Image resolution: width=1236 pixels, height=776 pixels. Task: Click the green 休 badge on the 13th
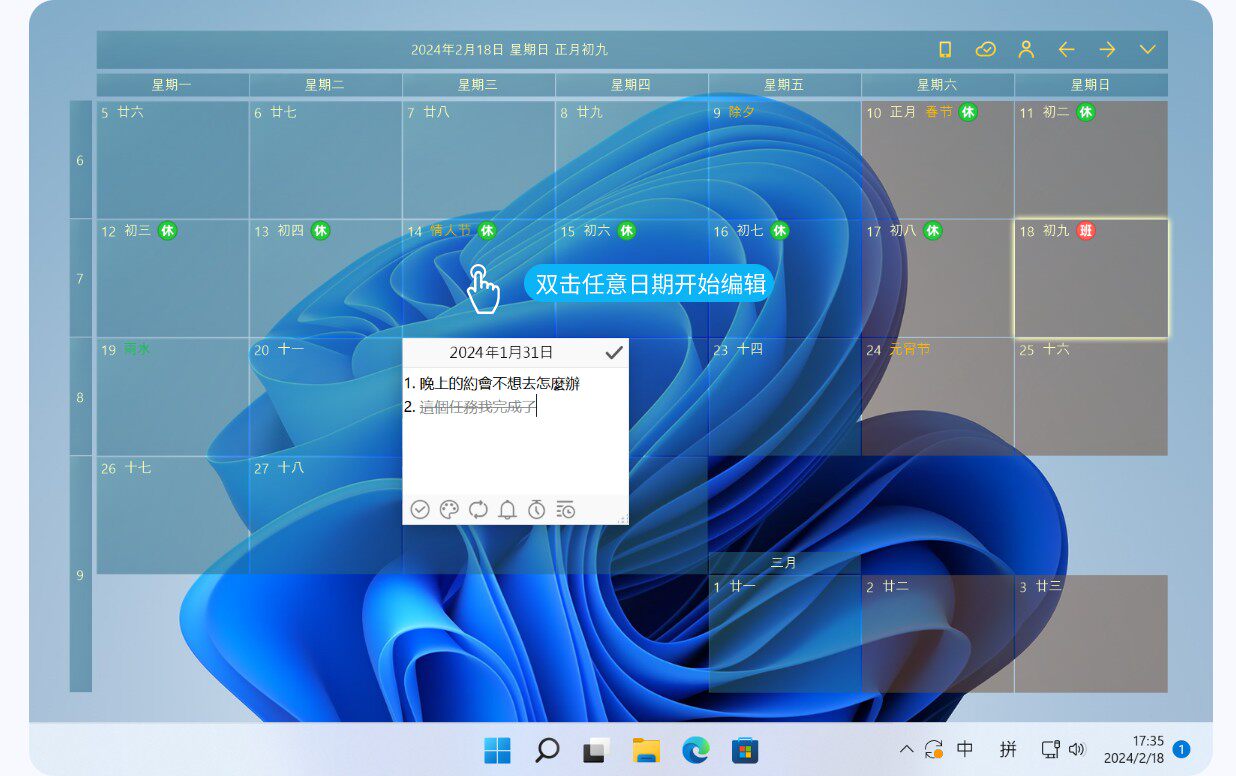pyautogui.click(x=320, y=231)
